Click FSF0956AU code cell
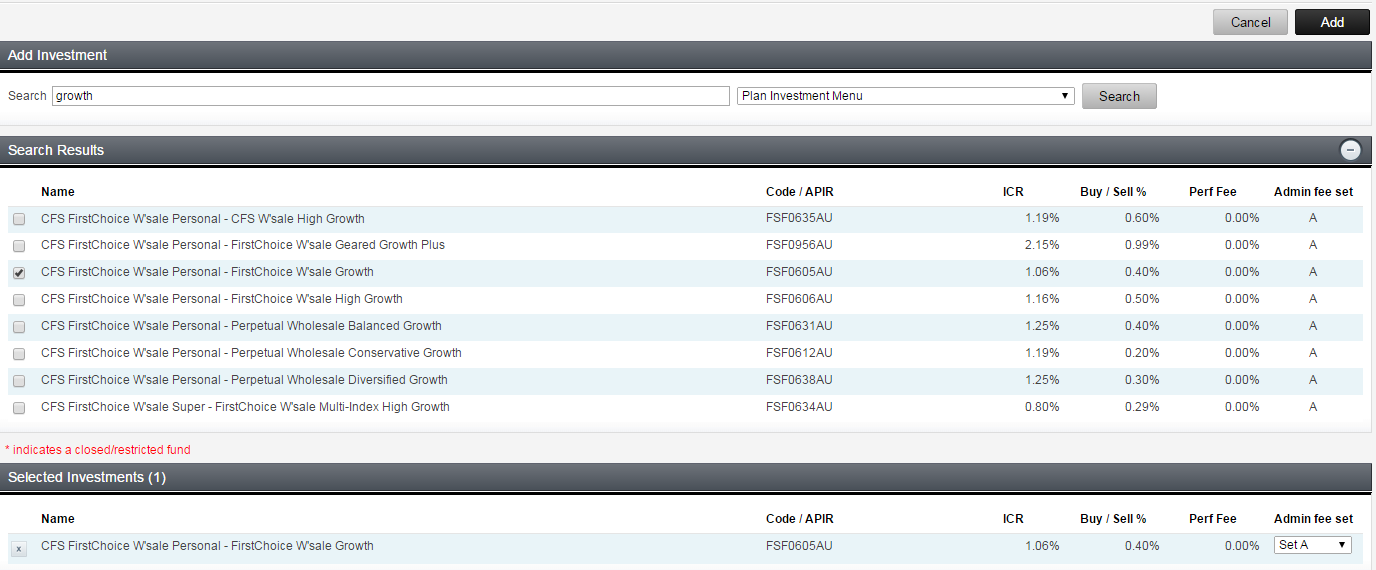Viewport: 1376px width, 570px height. coord(799,245)
